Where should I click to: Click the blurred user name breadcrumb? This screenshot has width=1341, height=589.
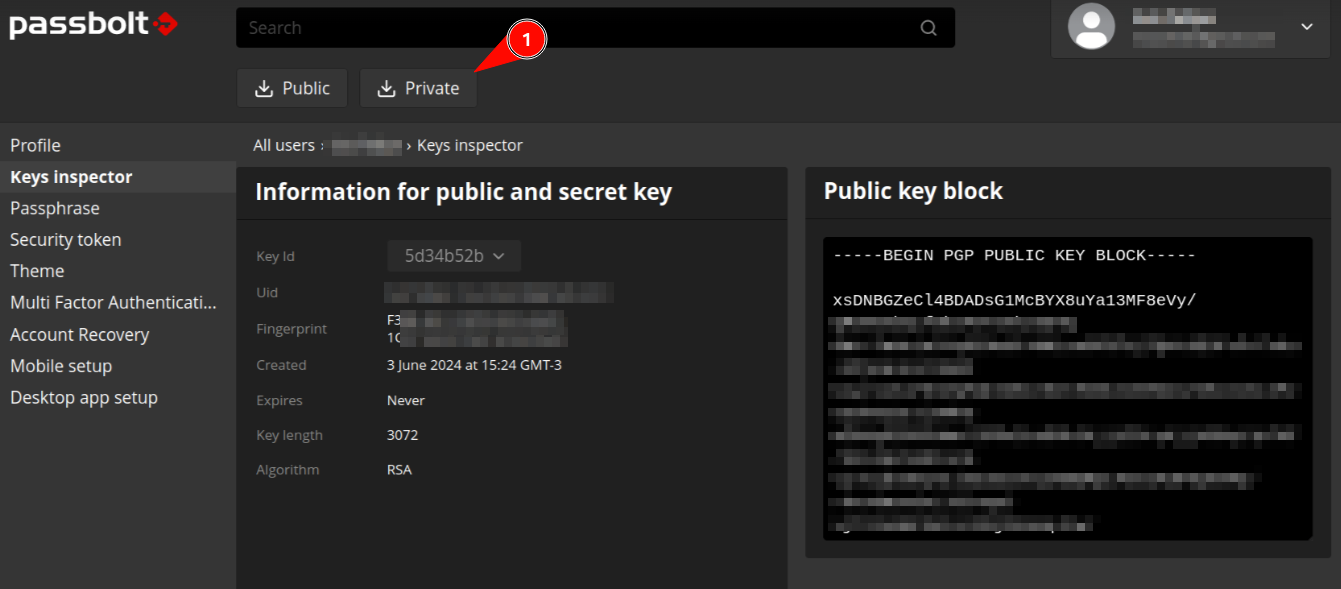pos(367,146)
